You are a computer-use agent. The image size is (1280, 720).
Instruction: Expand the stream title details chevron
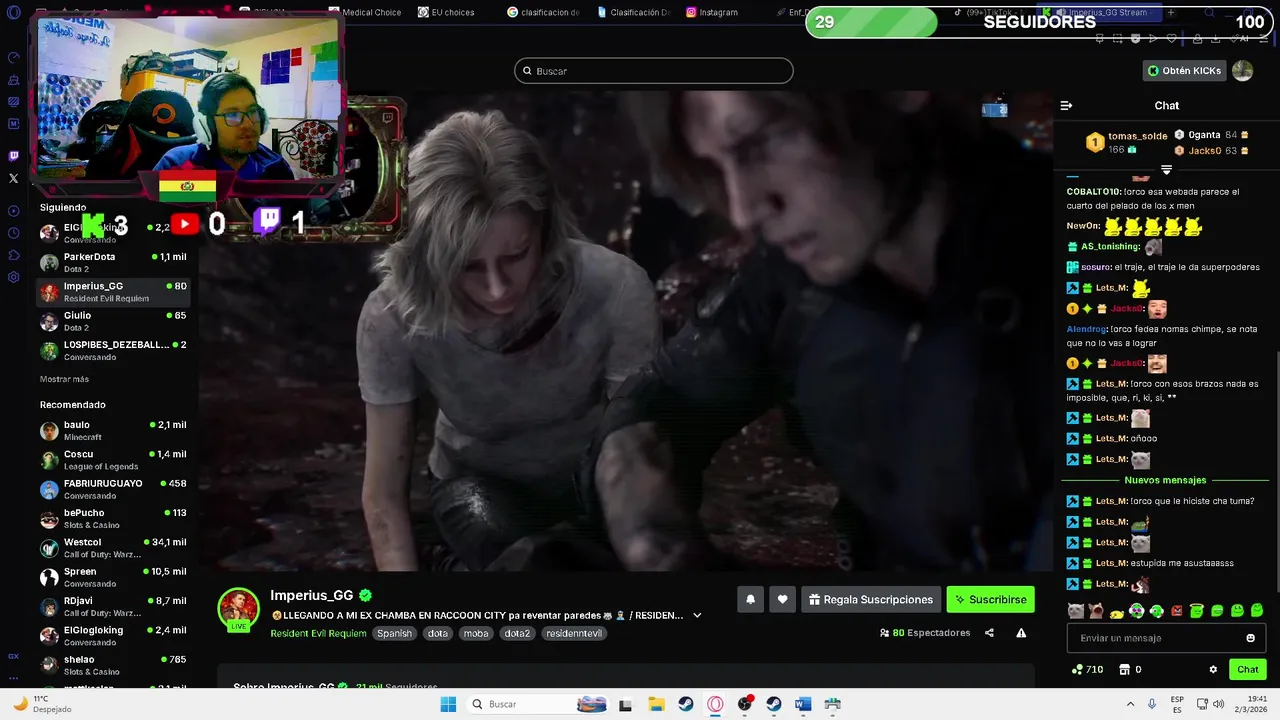click(x=697, y=615)
